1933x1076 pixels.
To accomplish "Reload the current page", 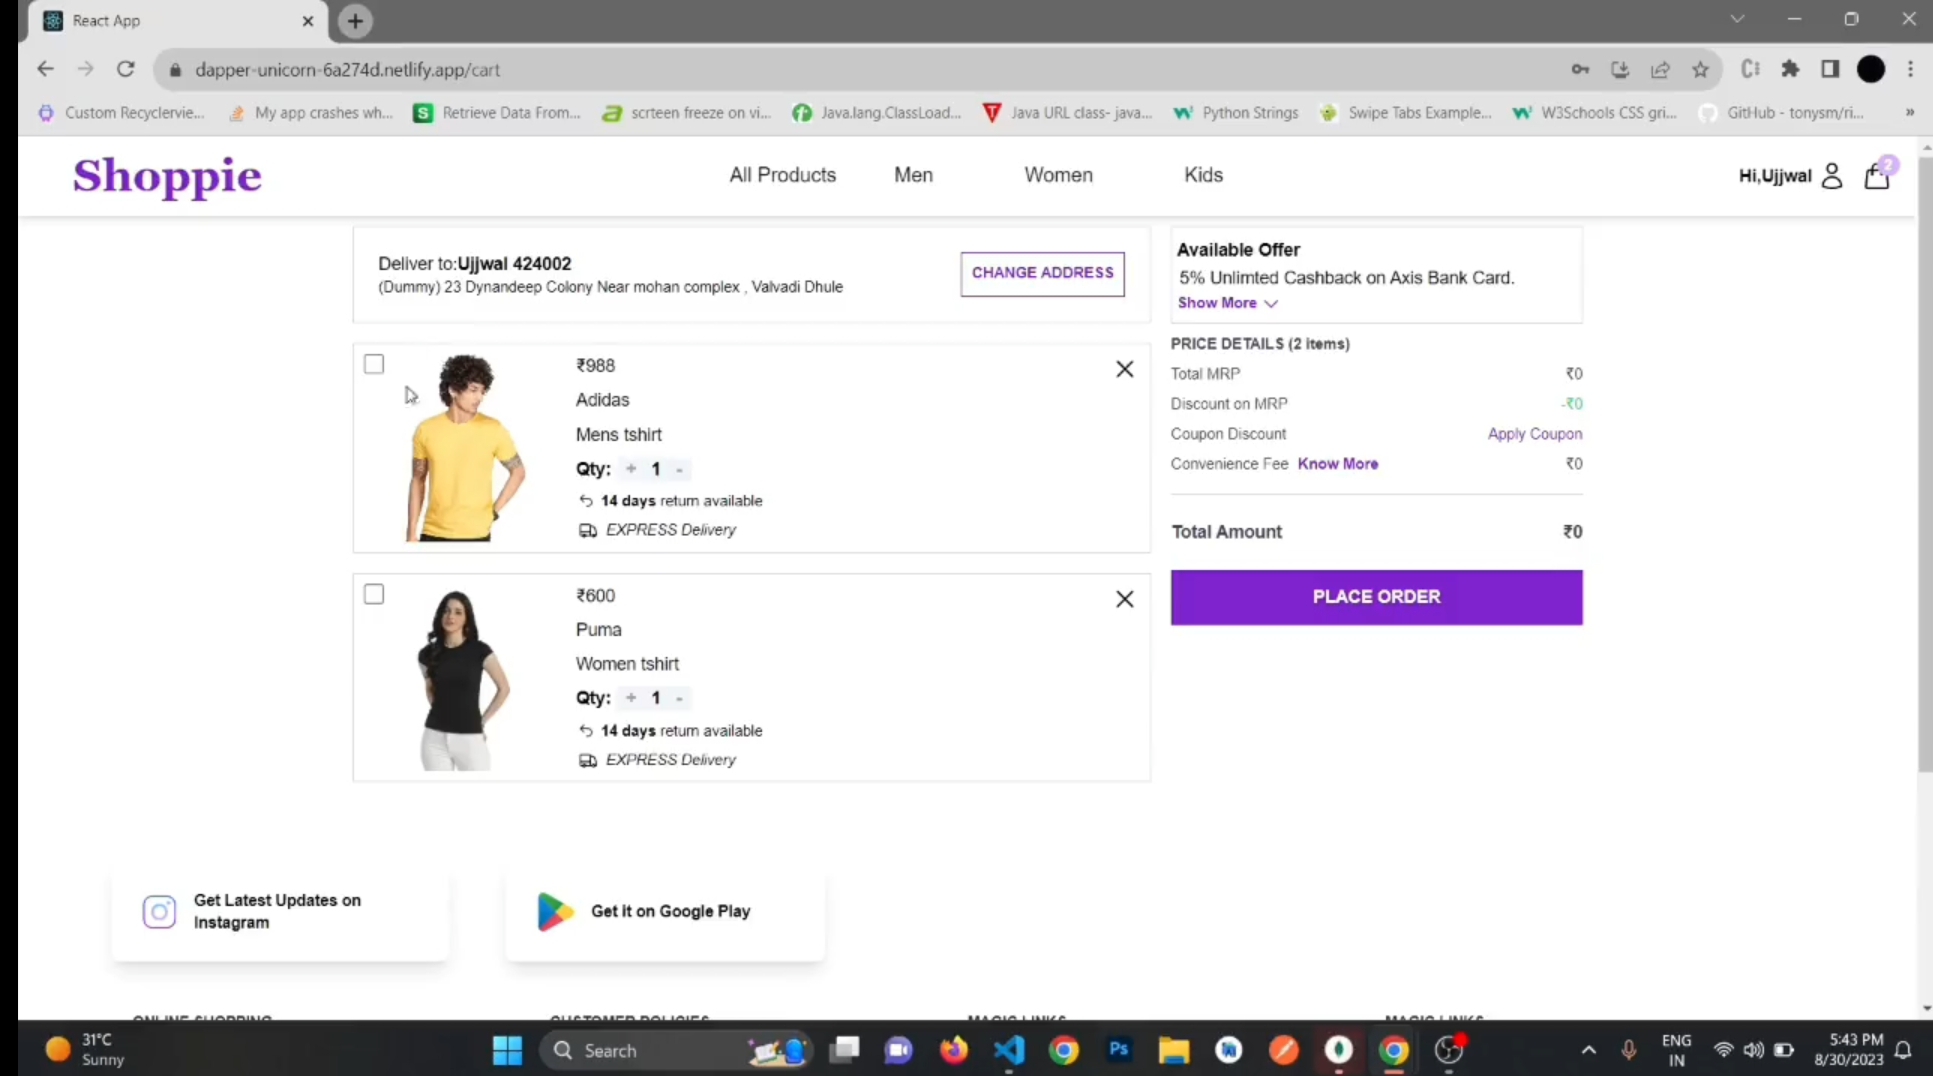I will (125, 69).
